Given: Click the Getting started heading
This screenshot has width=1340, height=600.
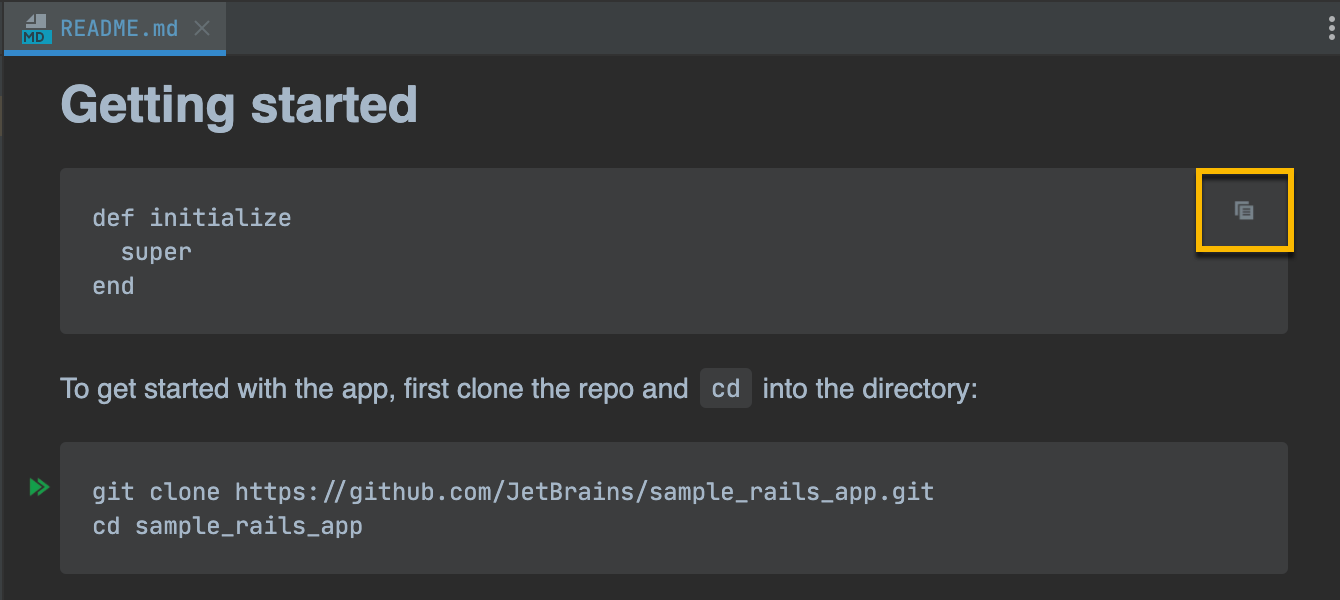Looking at the screenshot, I should tap(239, 104).
